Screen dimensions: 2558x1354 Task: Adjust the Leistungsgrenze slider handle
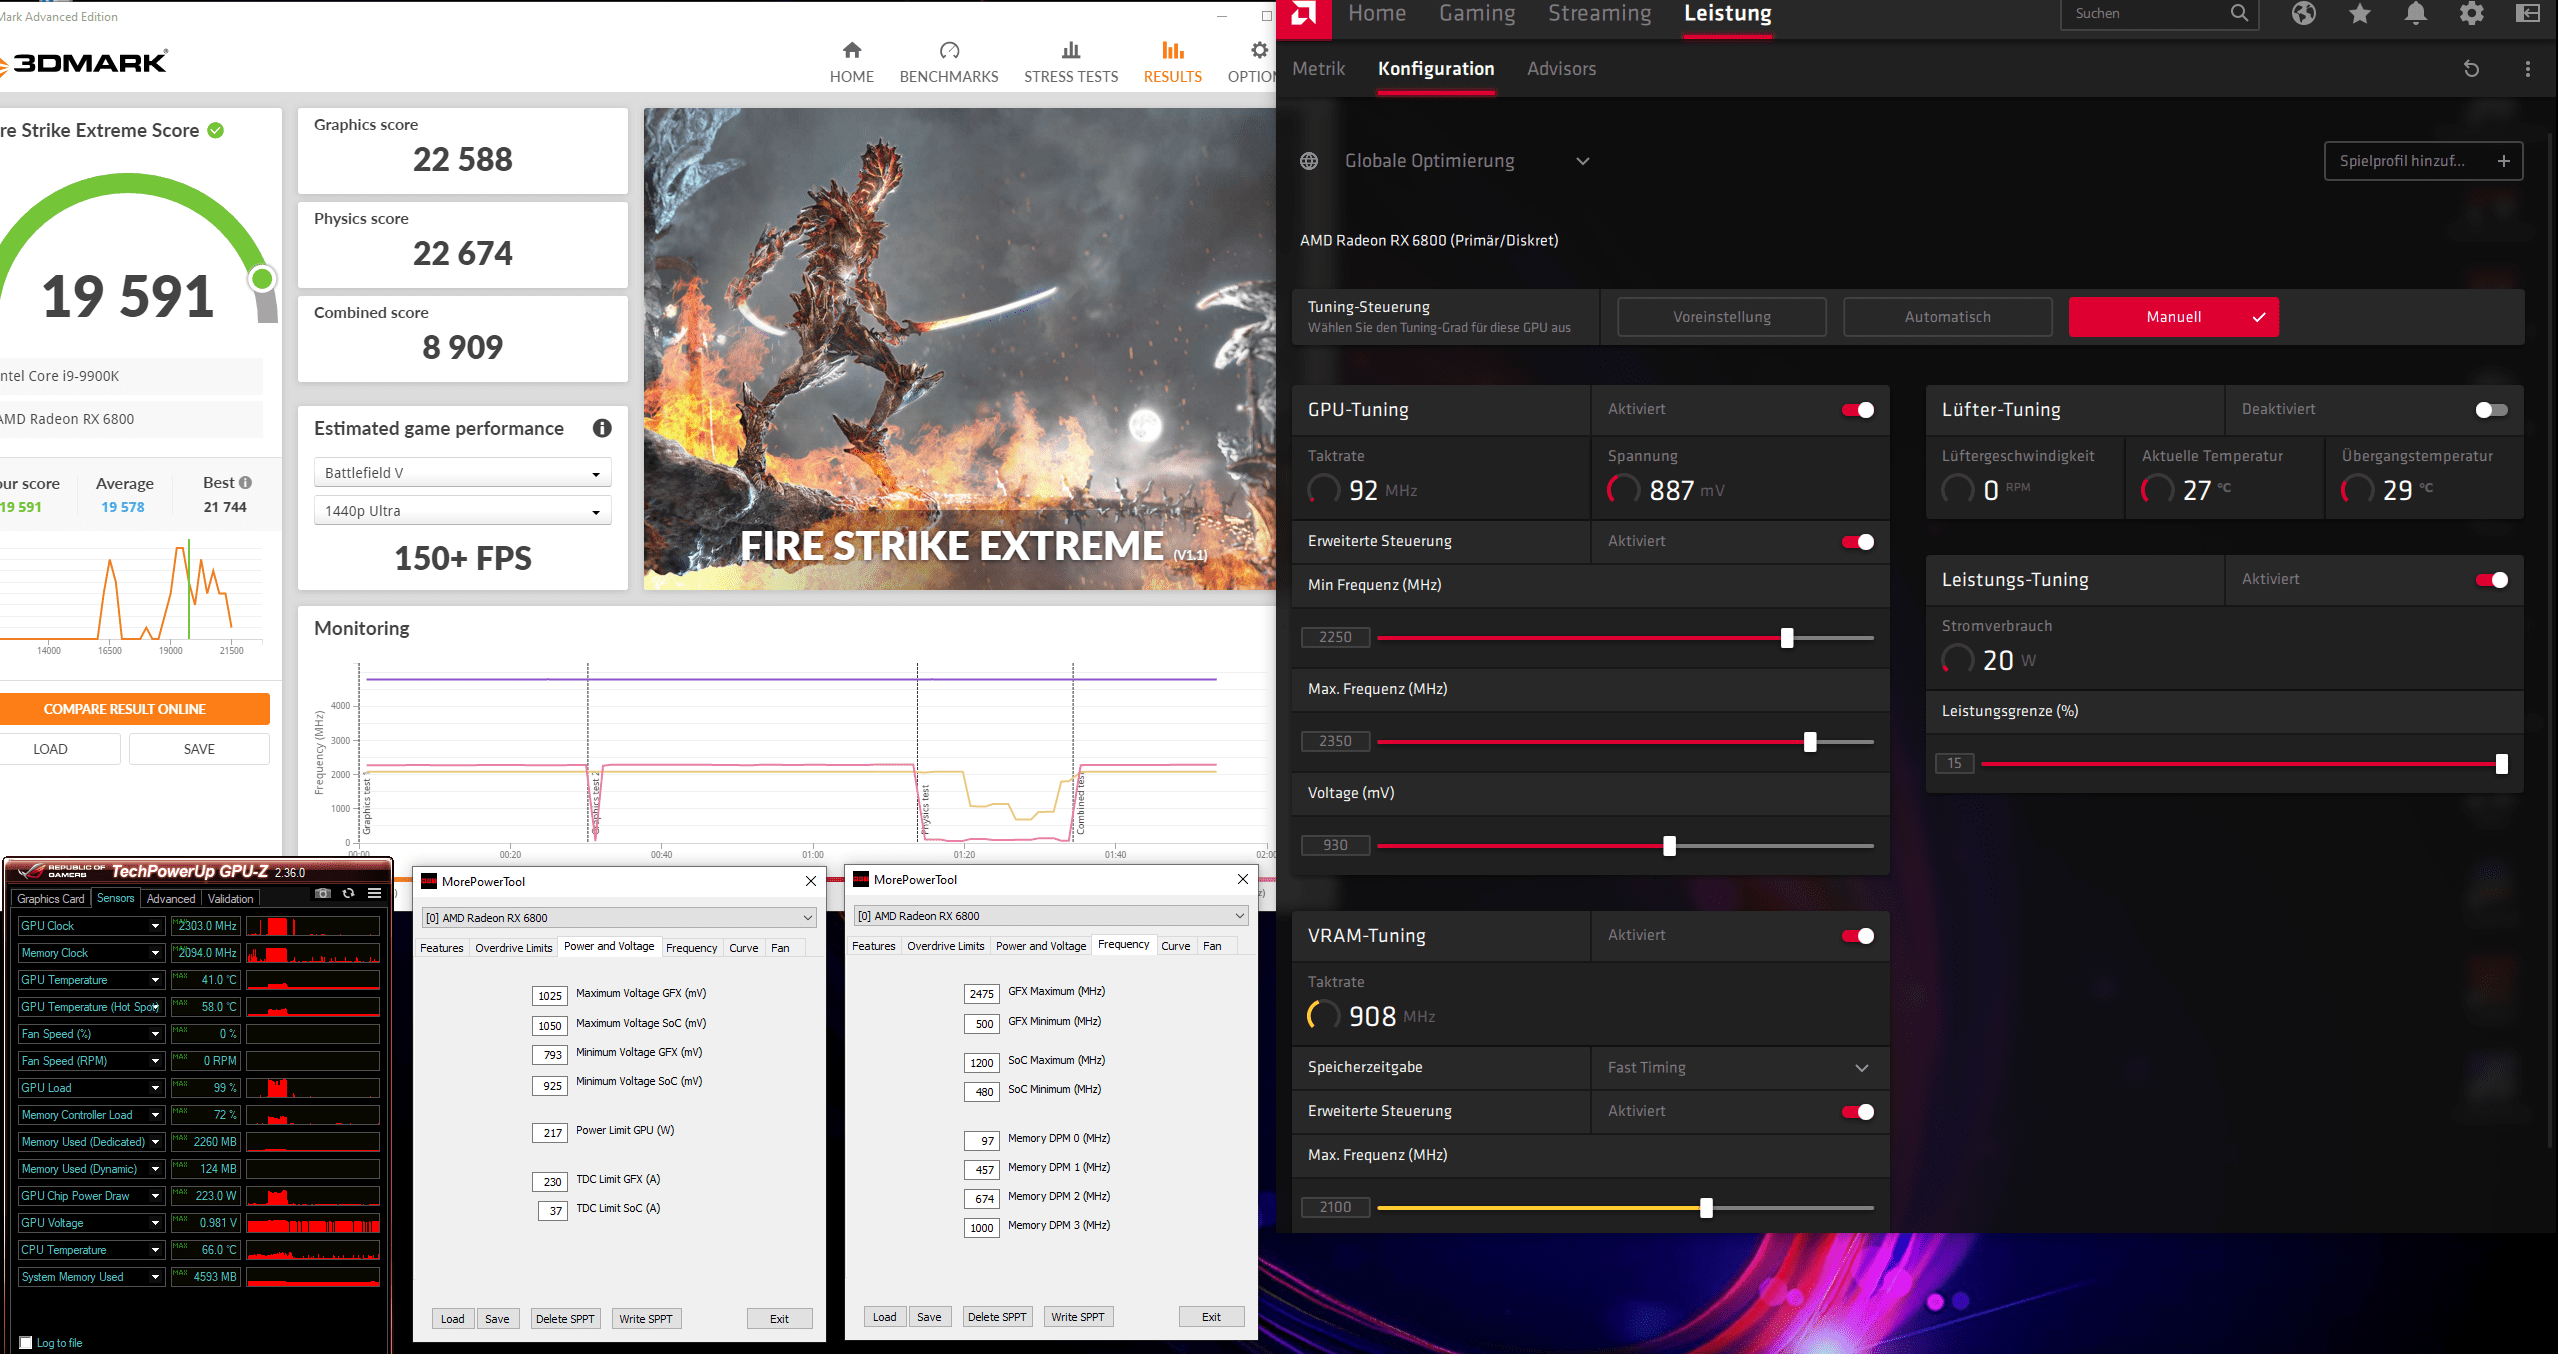point(2501,764)
